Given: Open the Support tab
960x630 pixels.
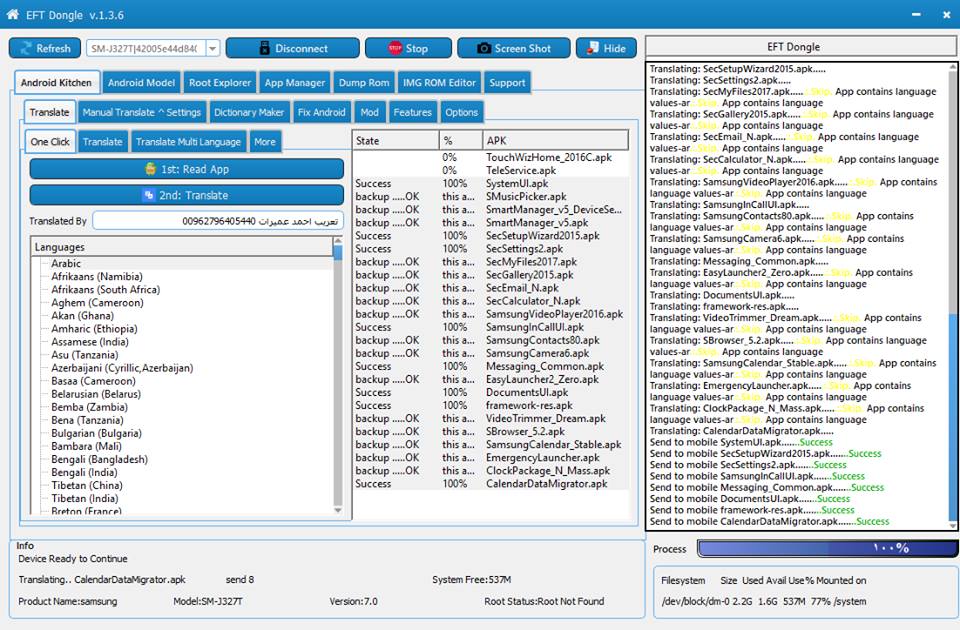Looking at the screenshot, I should tap(507, 83).
